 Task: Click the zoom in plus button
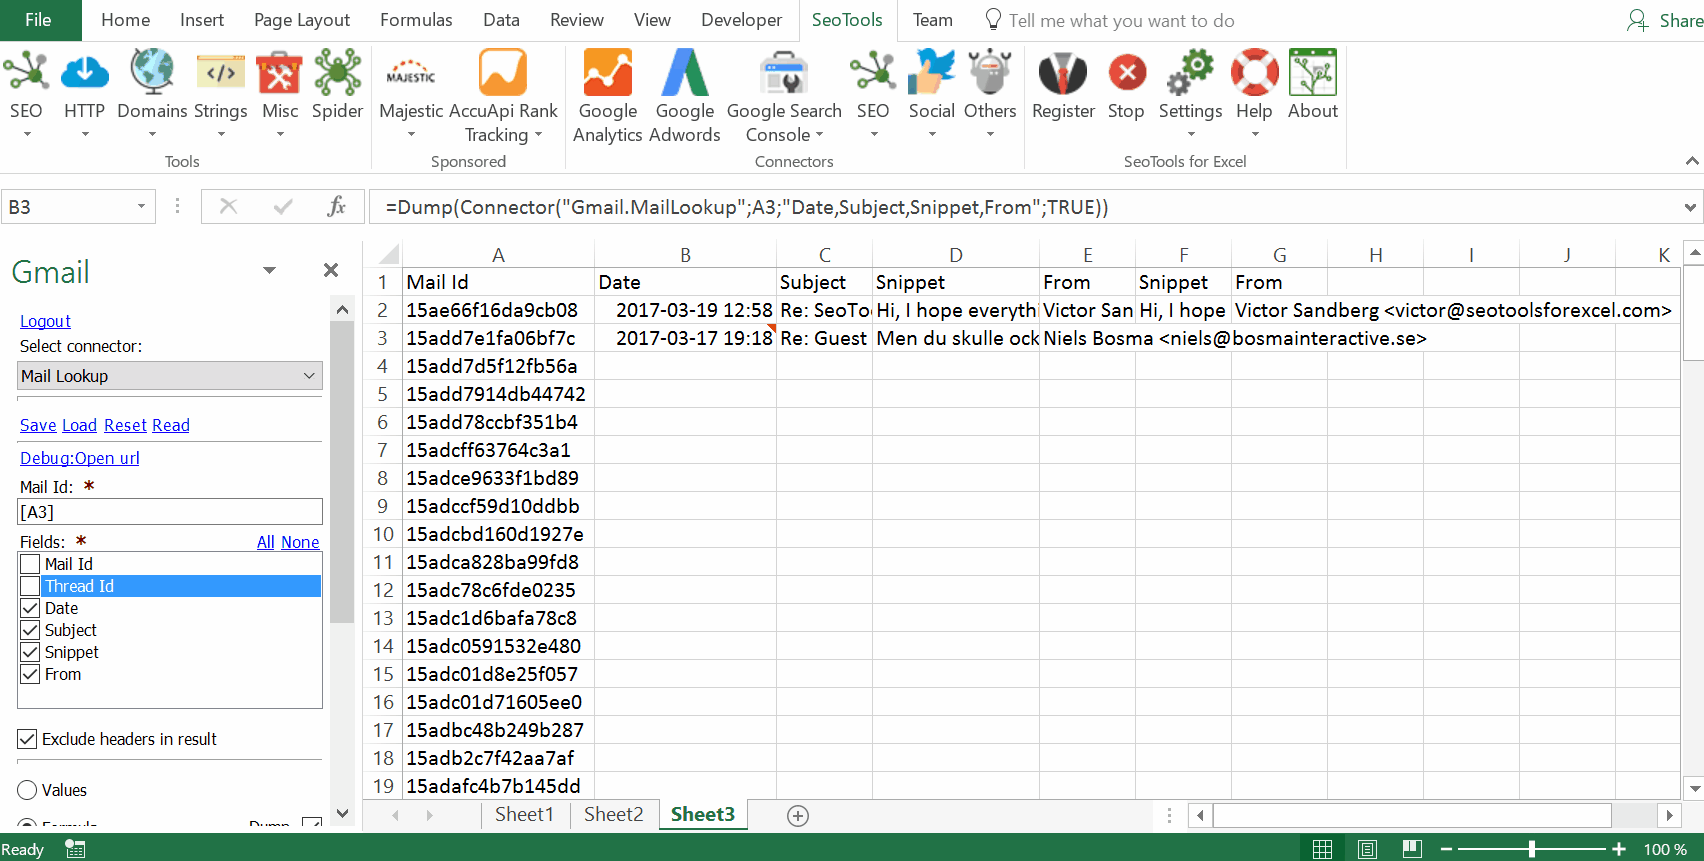(1619, 849)
